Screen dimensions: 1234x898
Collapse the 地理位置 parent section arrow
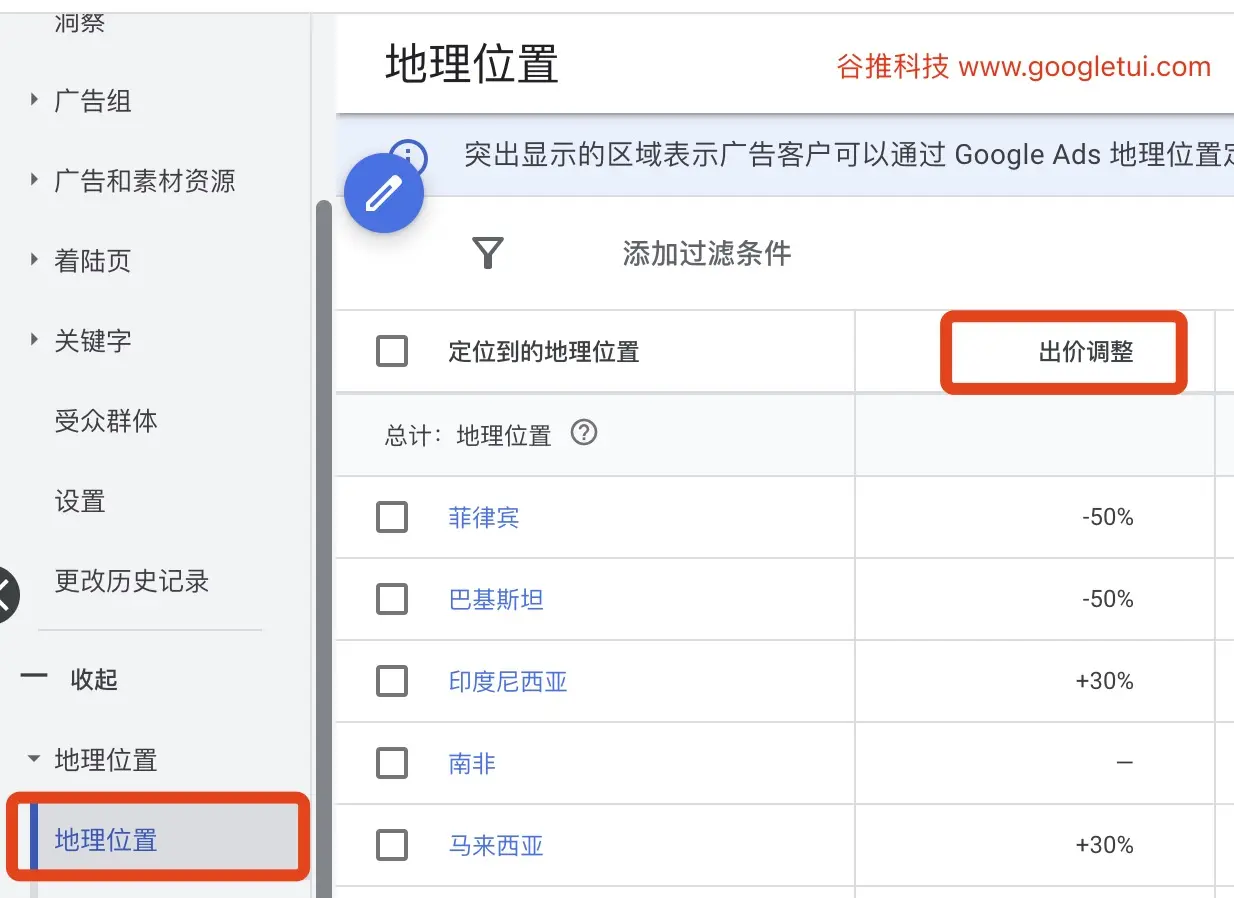click(35, 759)
